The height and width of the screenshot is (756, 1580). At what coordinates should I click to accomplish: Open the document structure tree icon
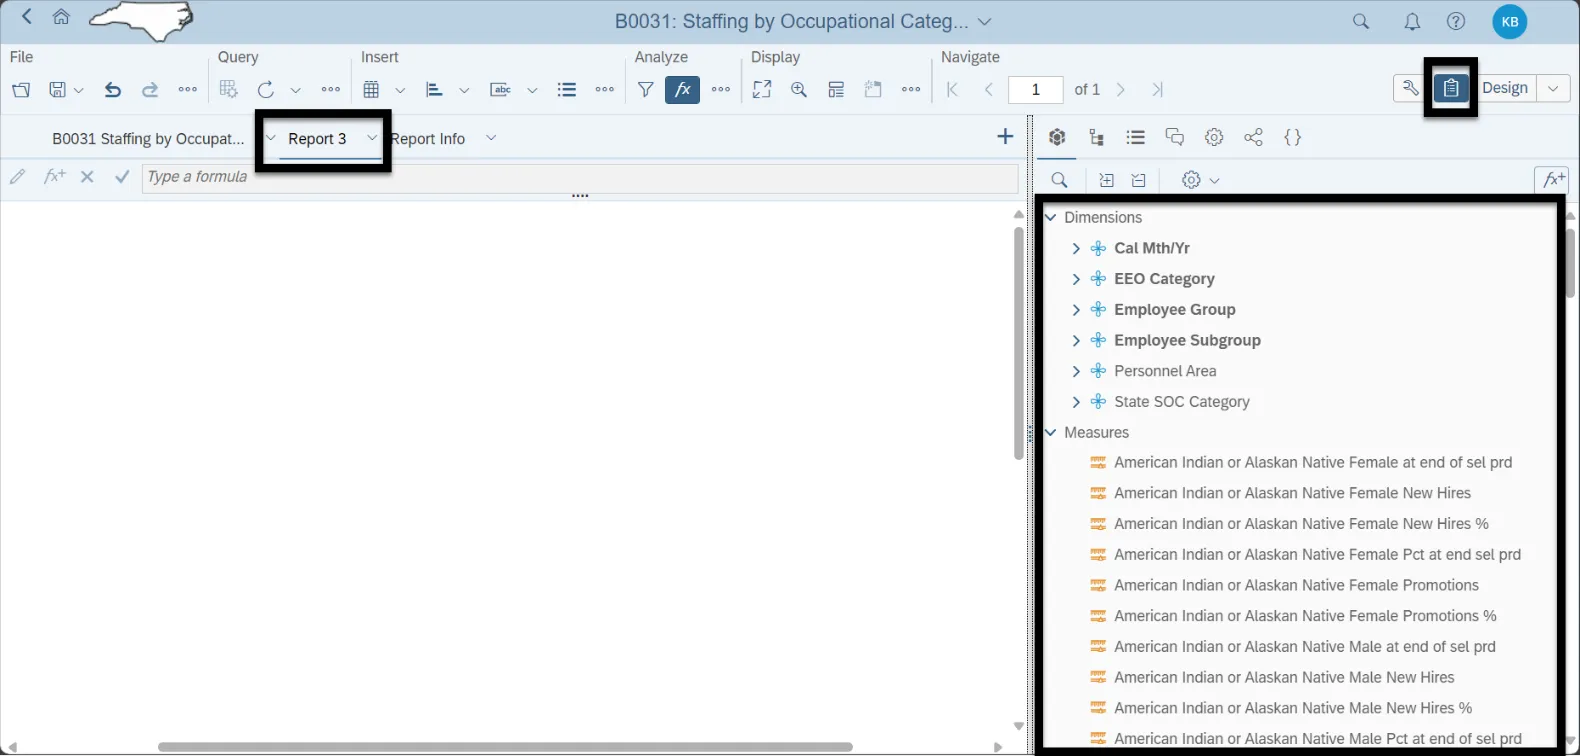(x=1097, y=138)
